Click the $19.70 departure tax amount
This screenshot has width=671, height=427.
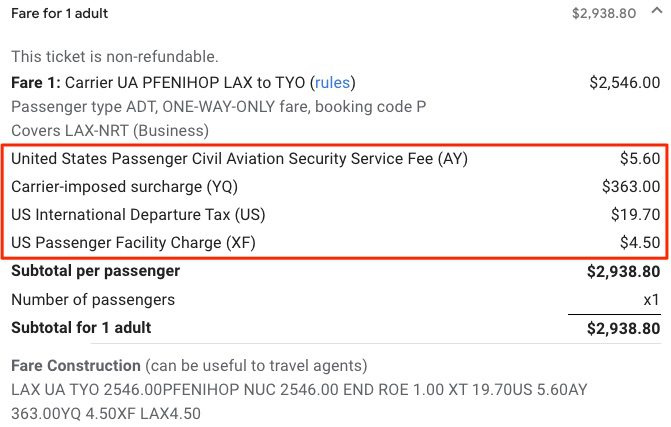tap(635, 214)
